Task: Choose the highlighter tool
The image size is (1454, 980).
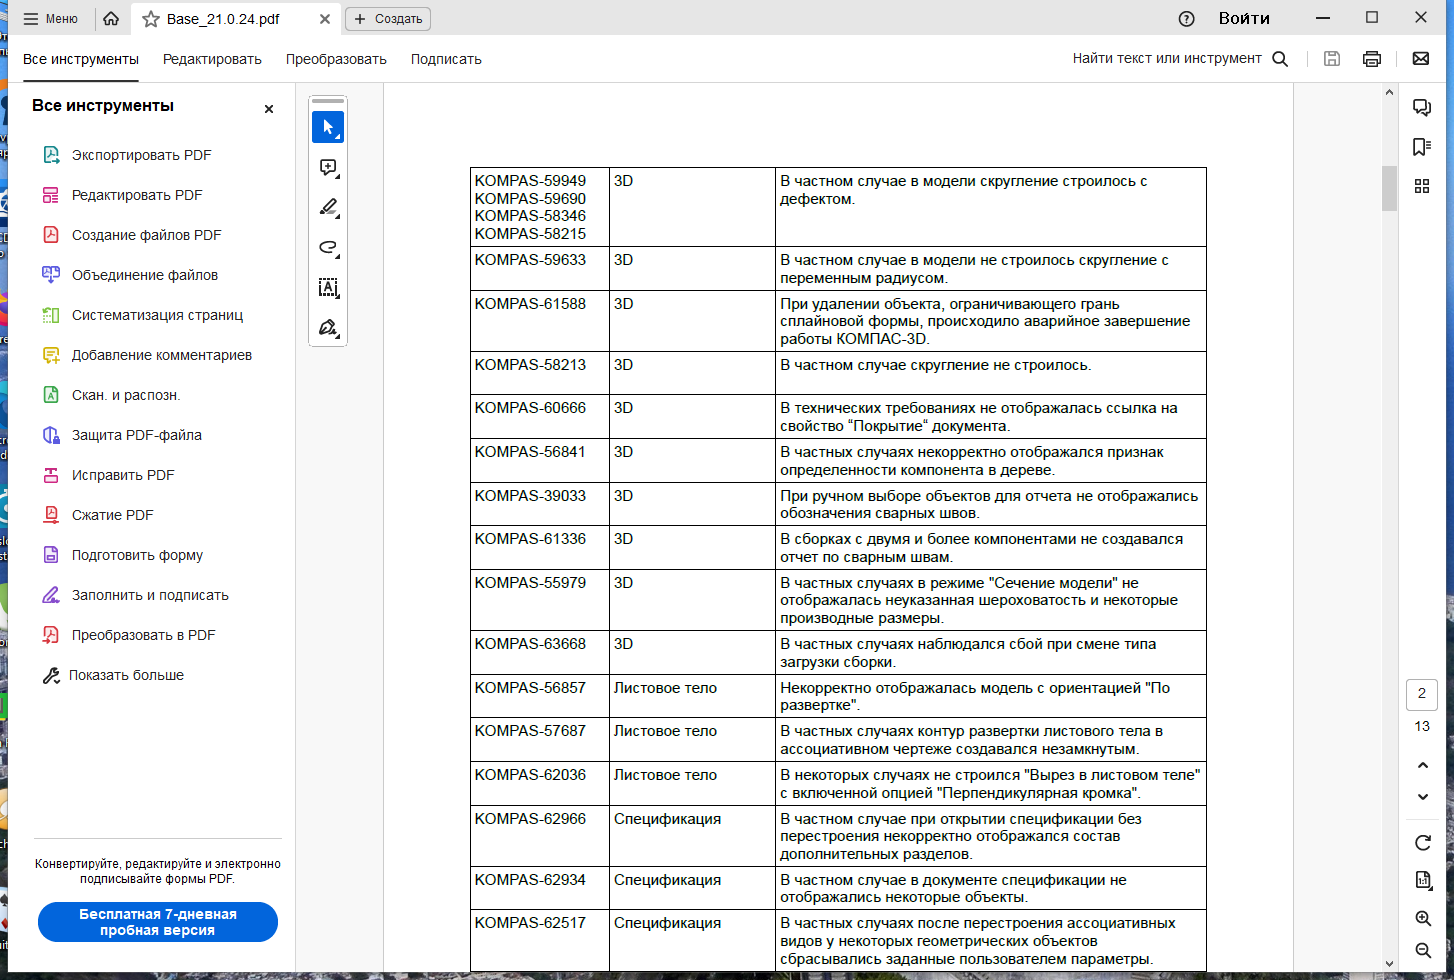Action: [x=328, y=207]
